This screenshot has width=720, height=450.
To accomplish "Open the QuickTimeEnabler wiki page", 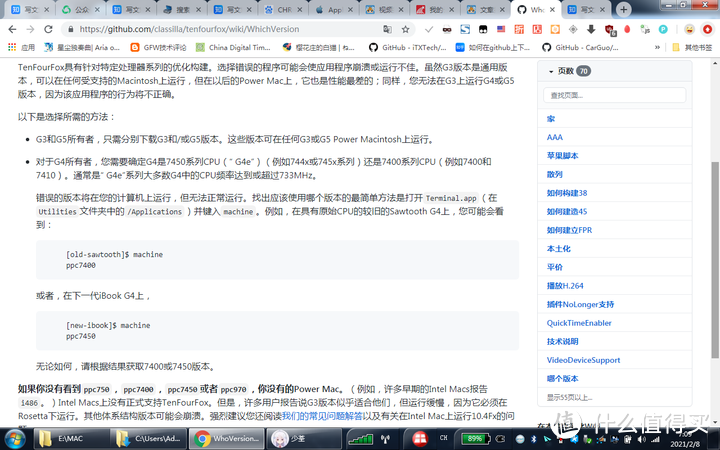I will pyautogui.click(x=579, y=323).
